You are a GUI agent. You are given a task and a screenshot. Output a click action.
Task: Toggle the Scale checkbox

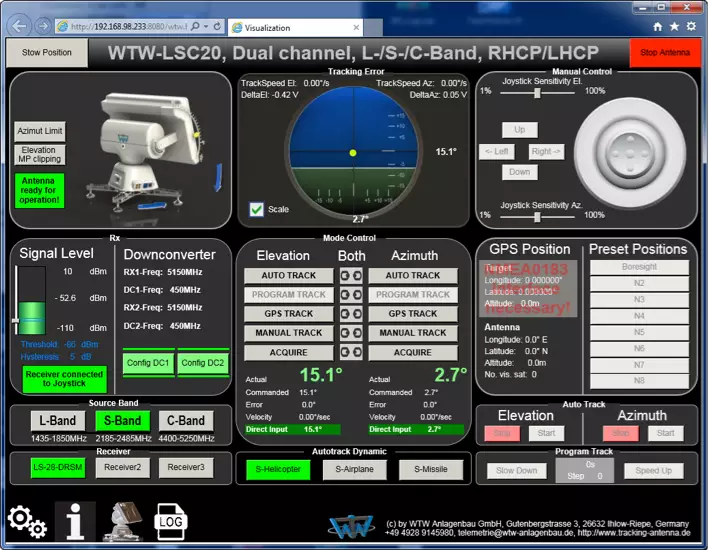[256, 209]
